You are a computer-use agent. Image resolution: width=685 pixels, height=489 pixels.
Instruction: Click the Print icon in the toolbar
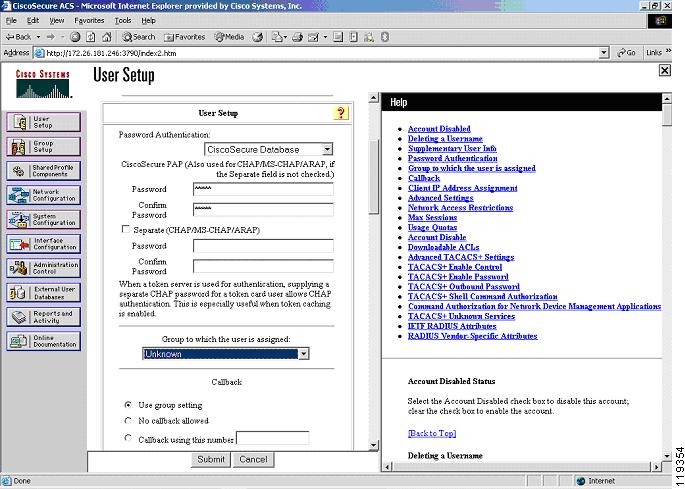298,37
